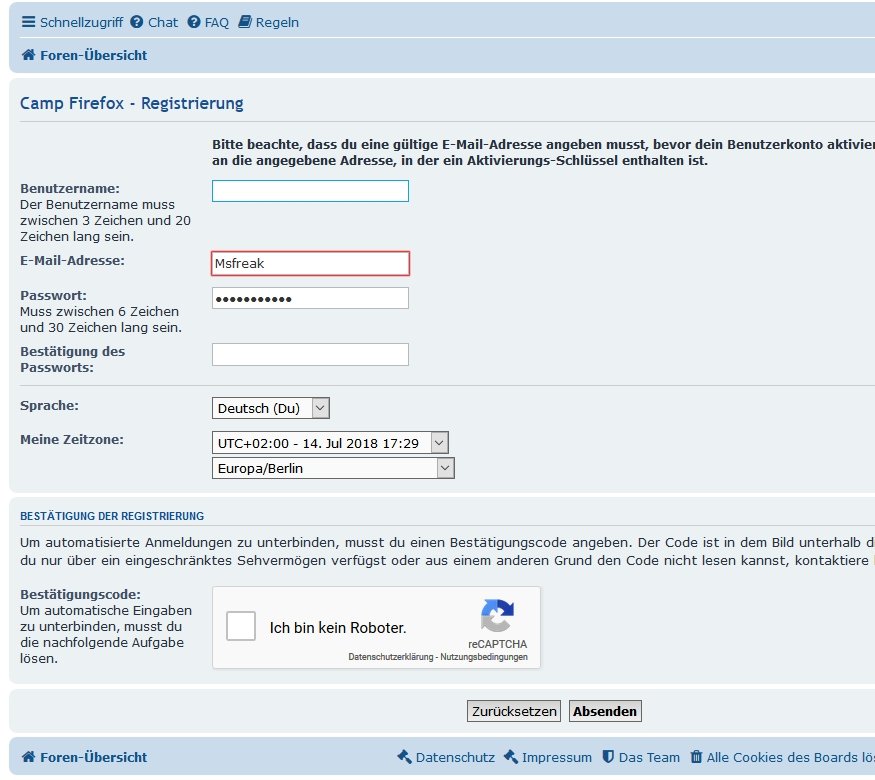Go to Foren-Übersicht in the top breadcrumb
Screen dimensions: 875x780
click(93, 55)
